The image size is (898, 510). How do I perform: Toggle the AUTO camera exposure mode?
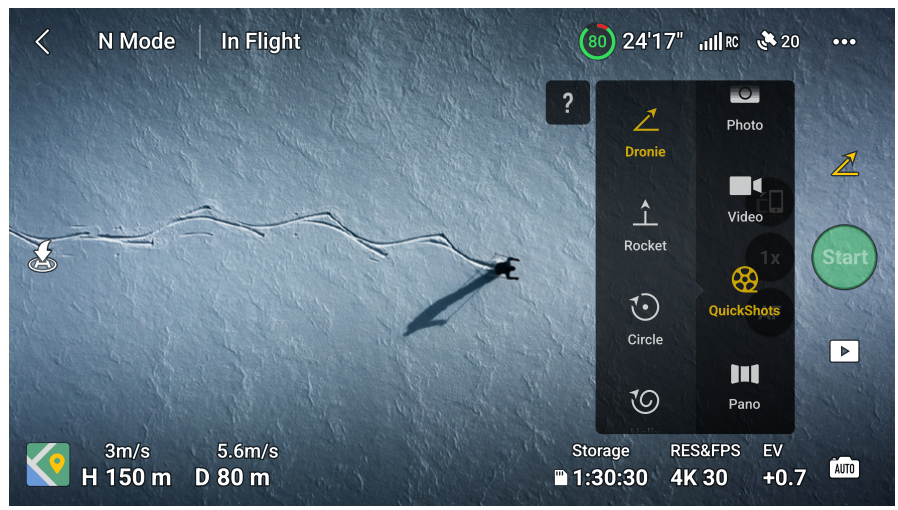[x=844, y=468]
